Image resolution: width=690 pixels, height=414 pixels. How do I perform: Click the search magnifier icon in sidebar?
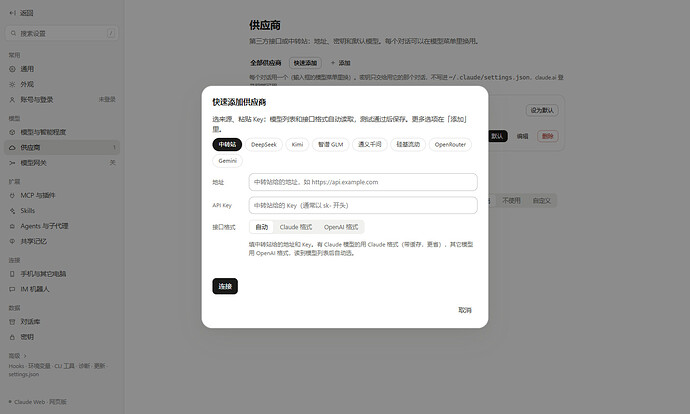13,33
